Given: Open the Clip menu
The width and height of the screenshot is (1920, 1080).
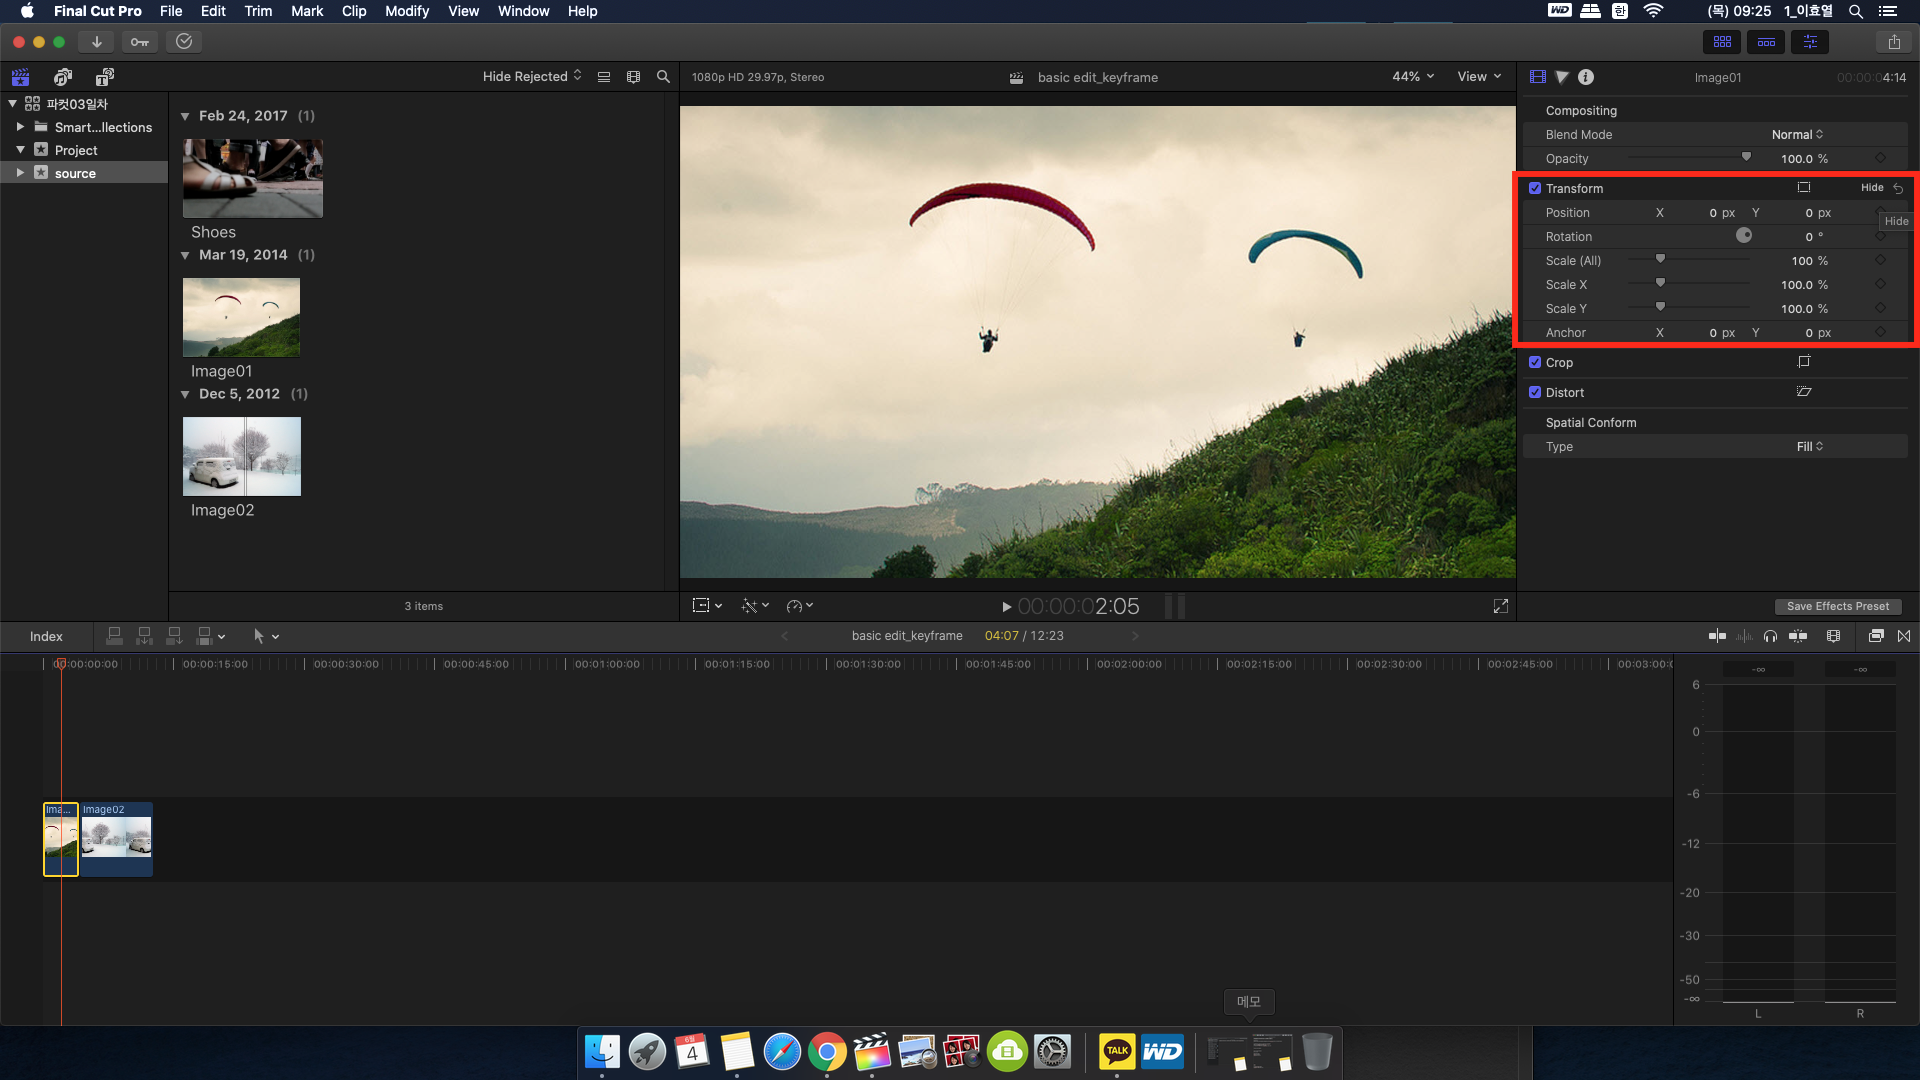Looking at the screenshot, I should click(x=353, y=11).
